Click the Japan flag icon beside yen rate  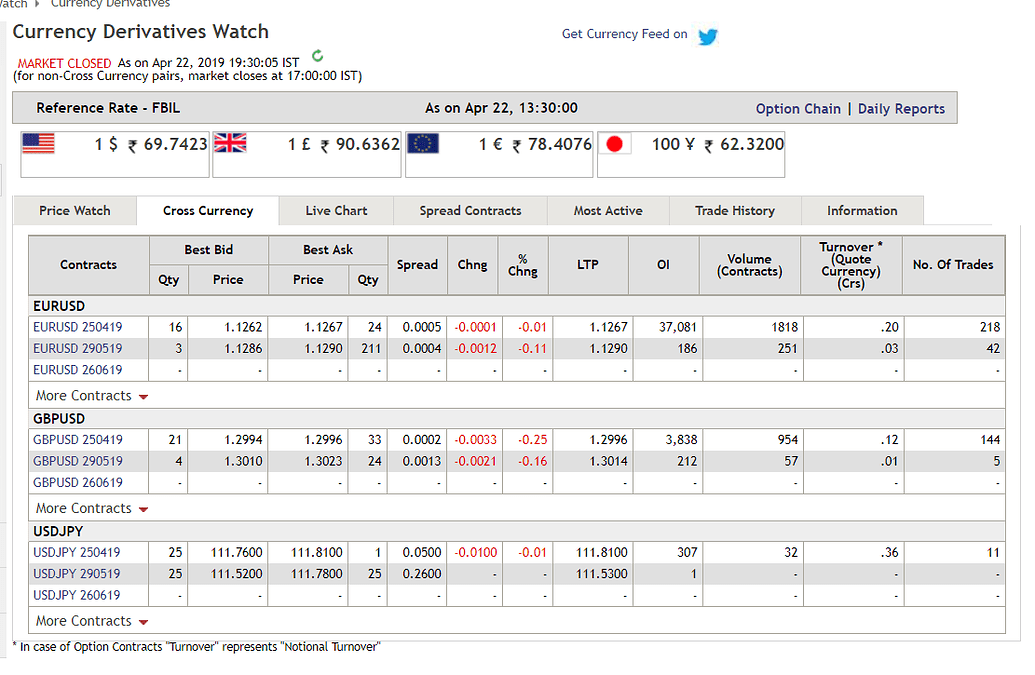pyautogui.click(x=615, y=143)
